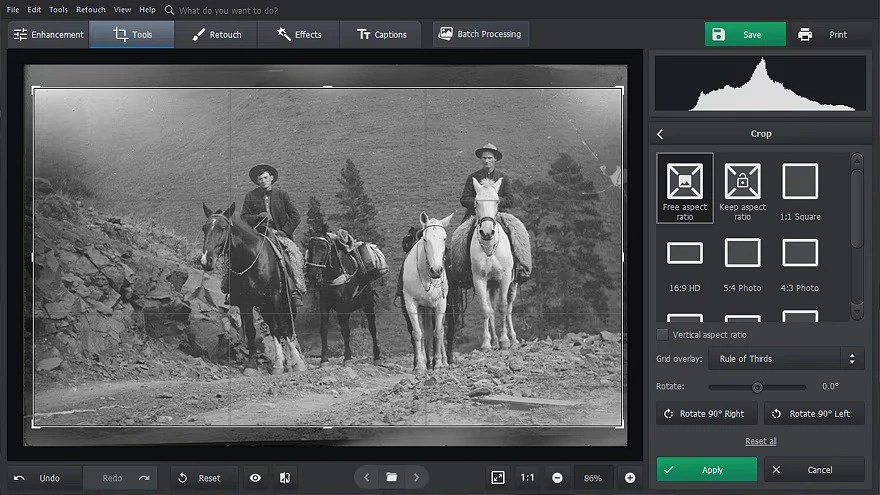The height and width of the screenshot is (495, 880).
Task: Go back using the Crop panel chevron
Action: click(x=660, y=134)
